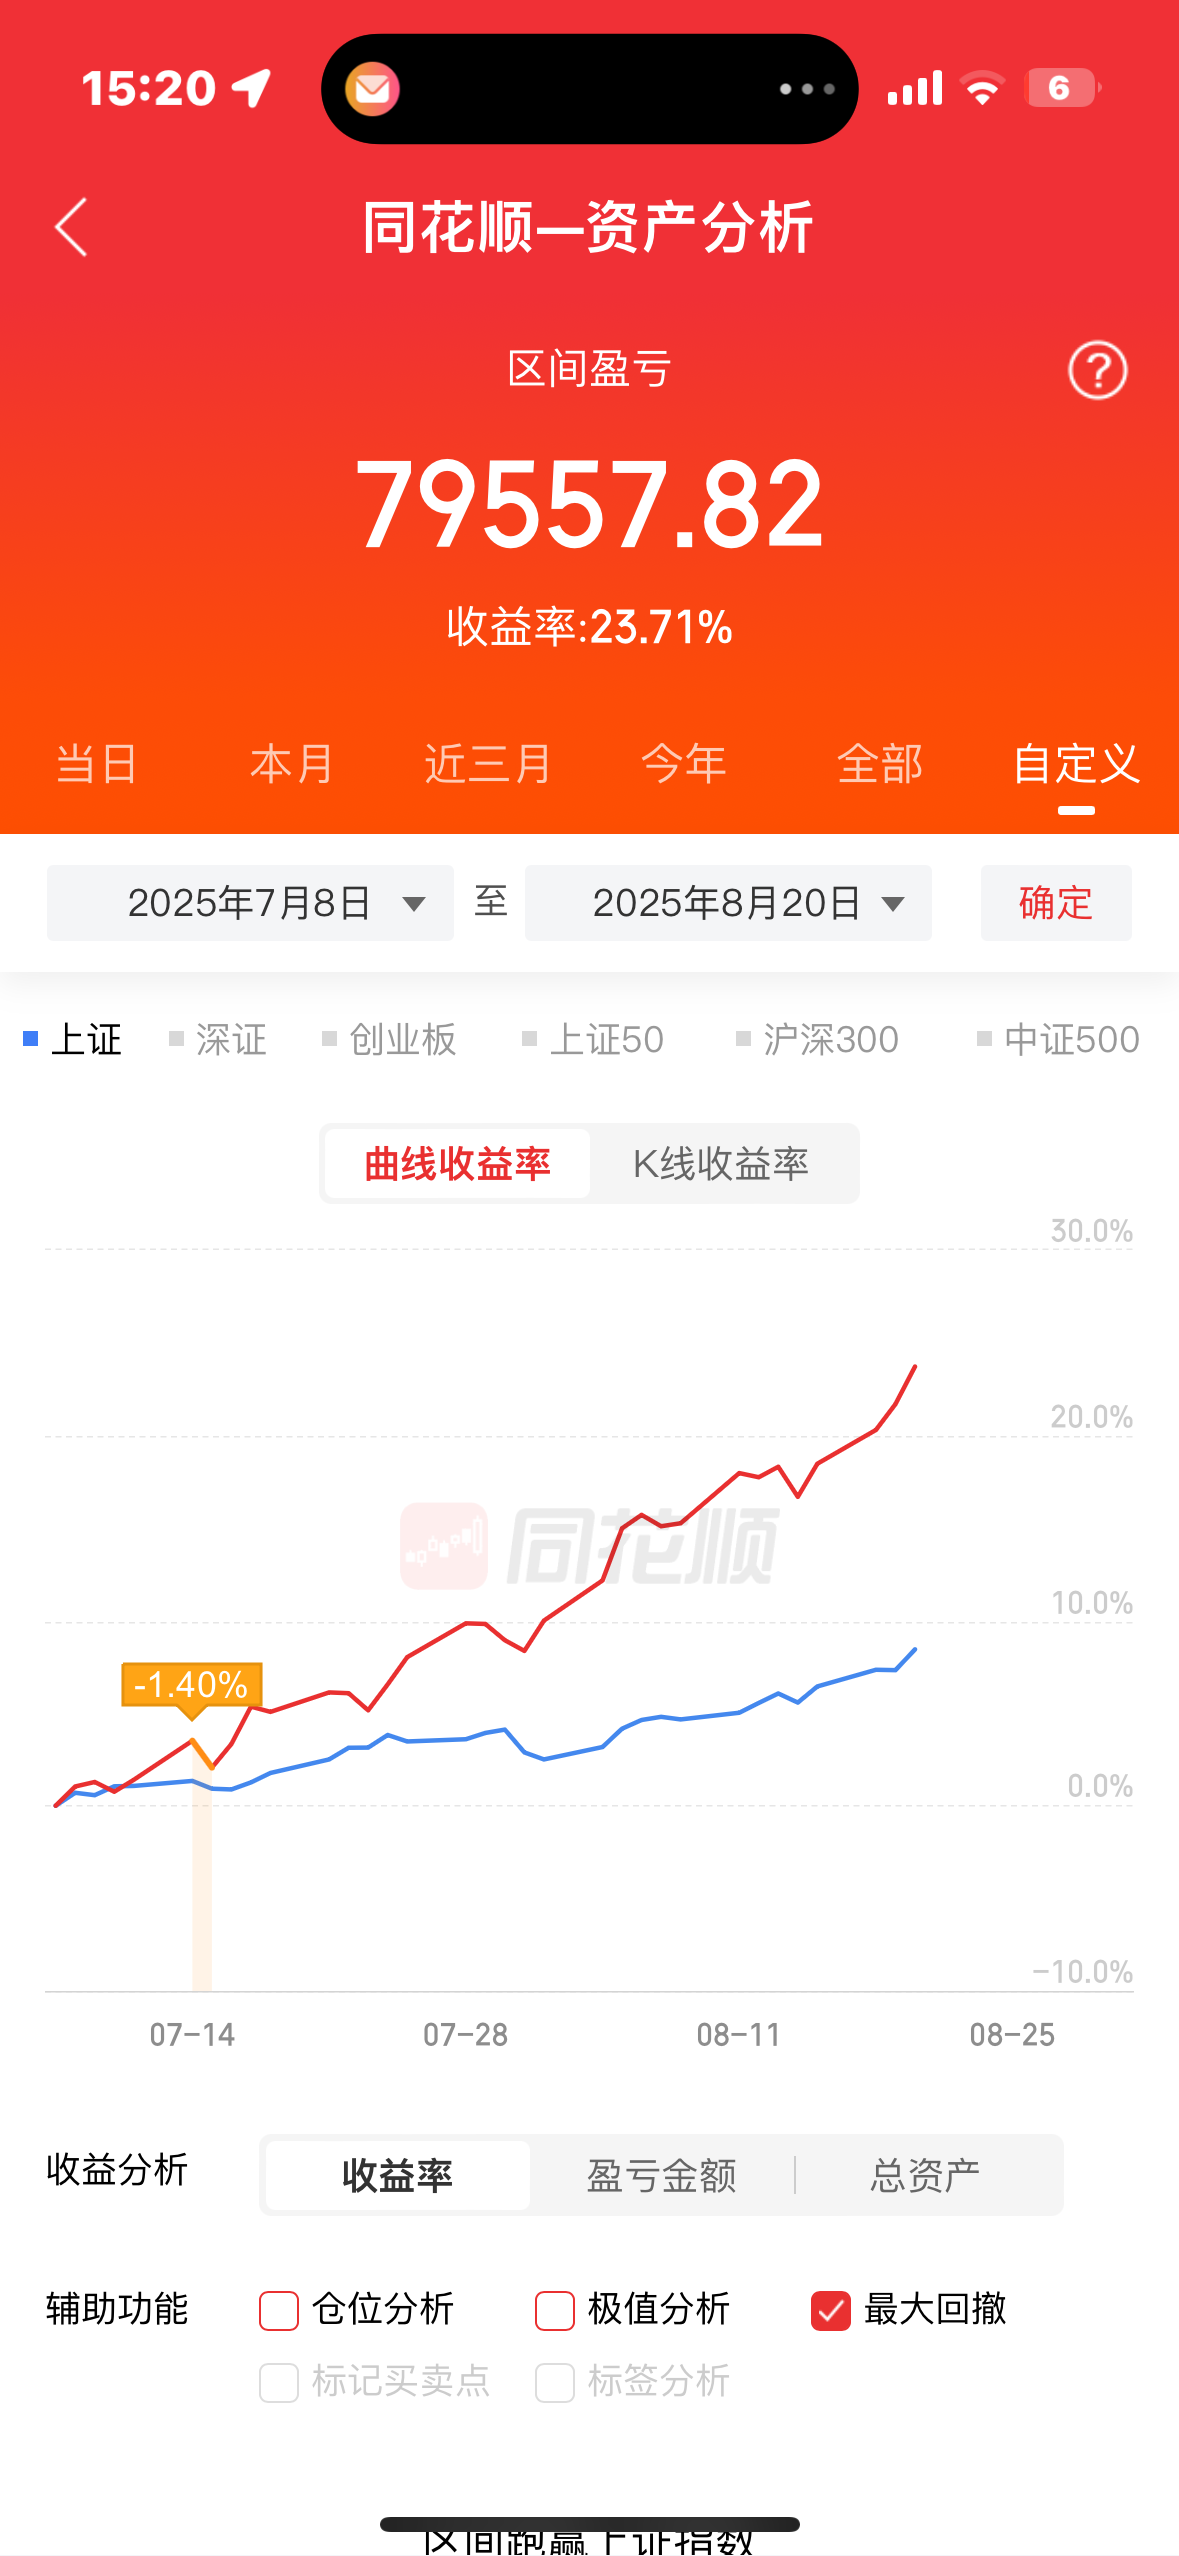Viewport: 1179px width, 2556px height.
Task: Switch to the 今年 tab
Action: point(684,764)
